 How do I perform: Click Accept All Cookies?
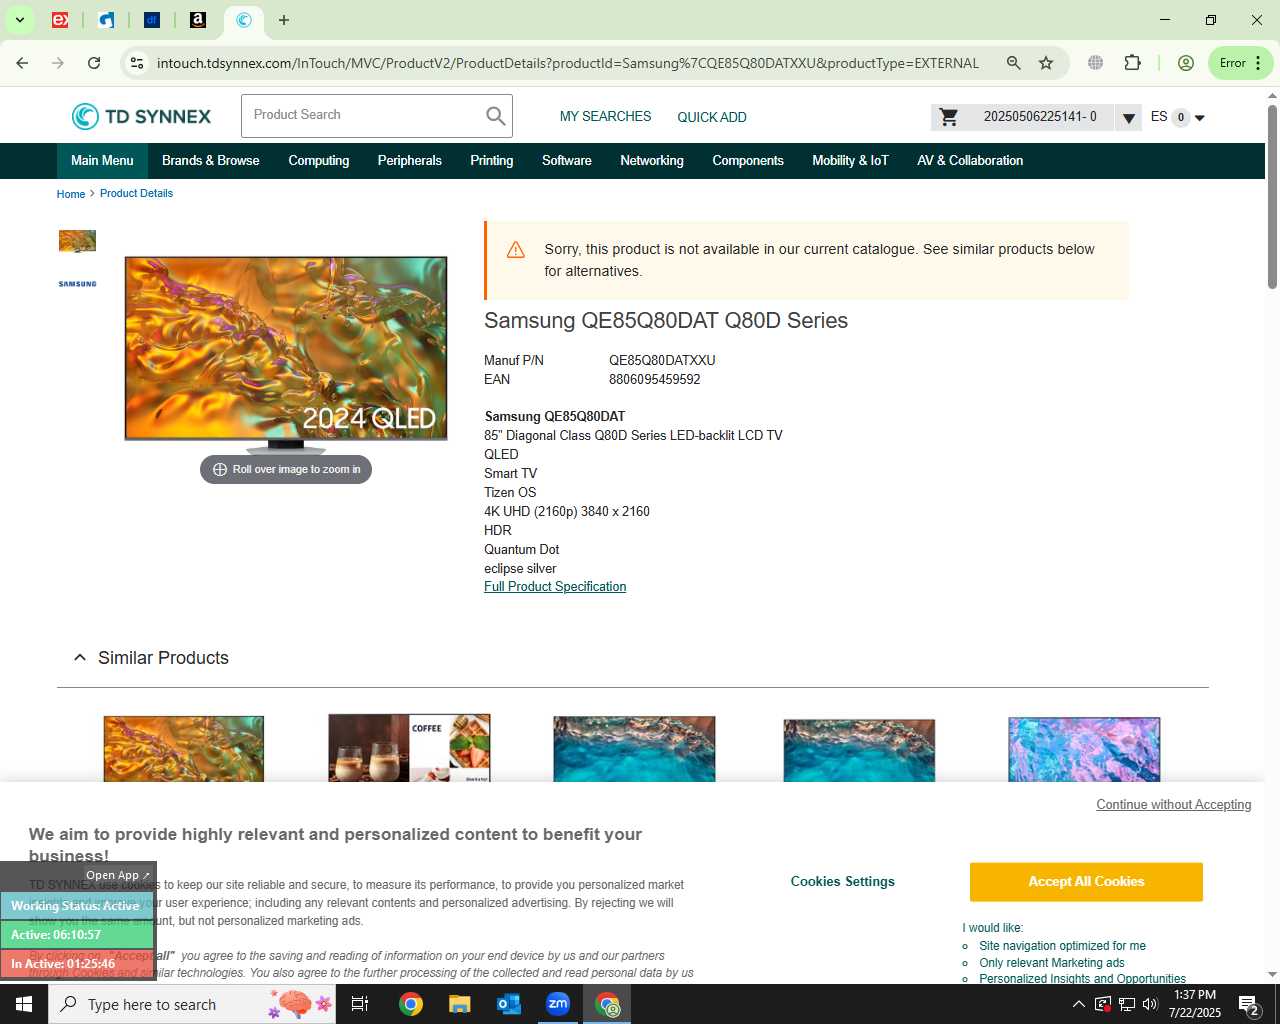click(1086, 882)
